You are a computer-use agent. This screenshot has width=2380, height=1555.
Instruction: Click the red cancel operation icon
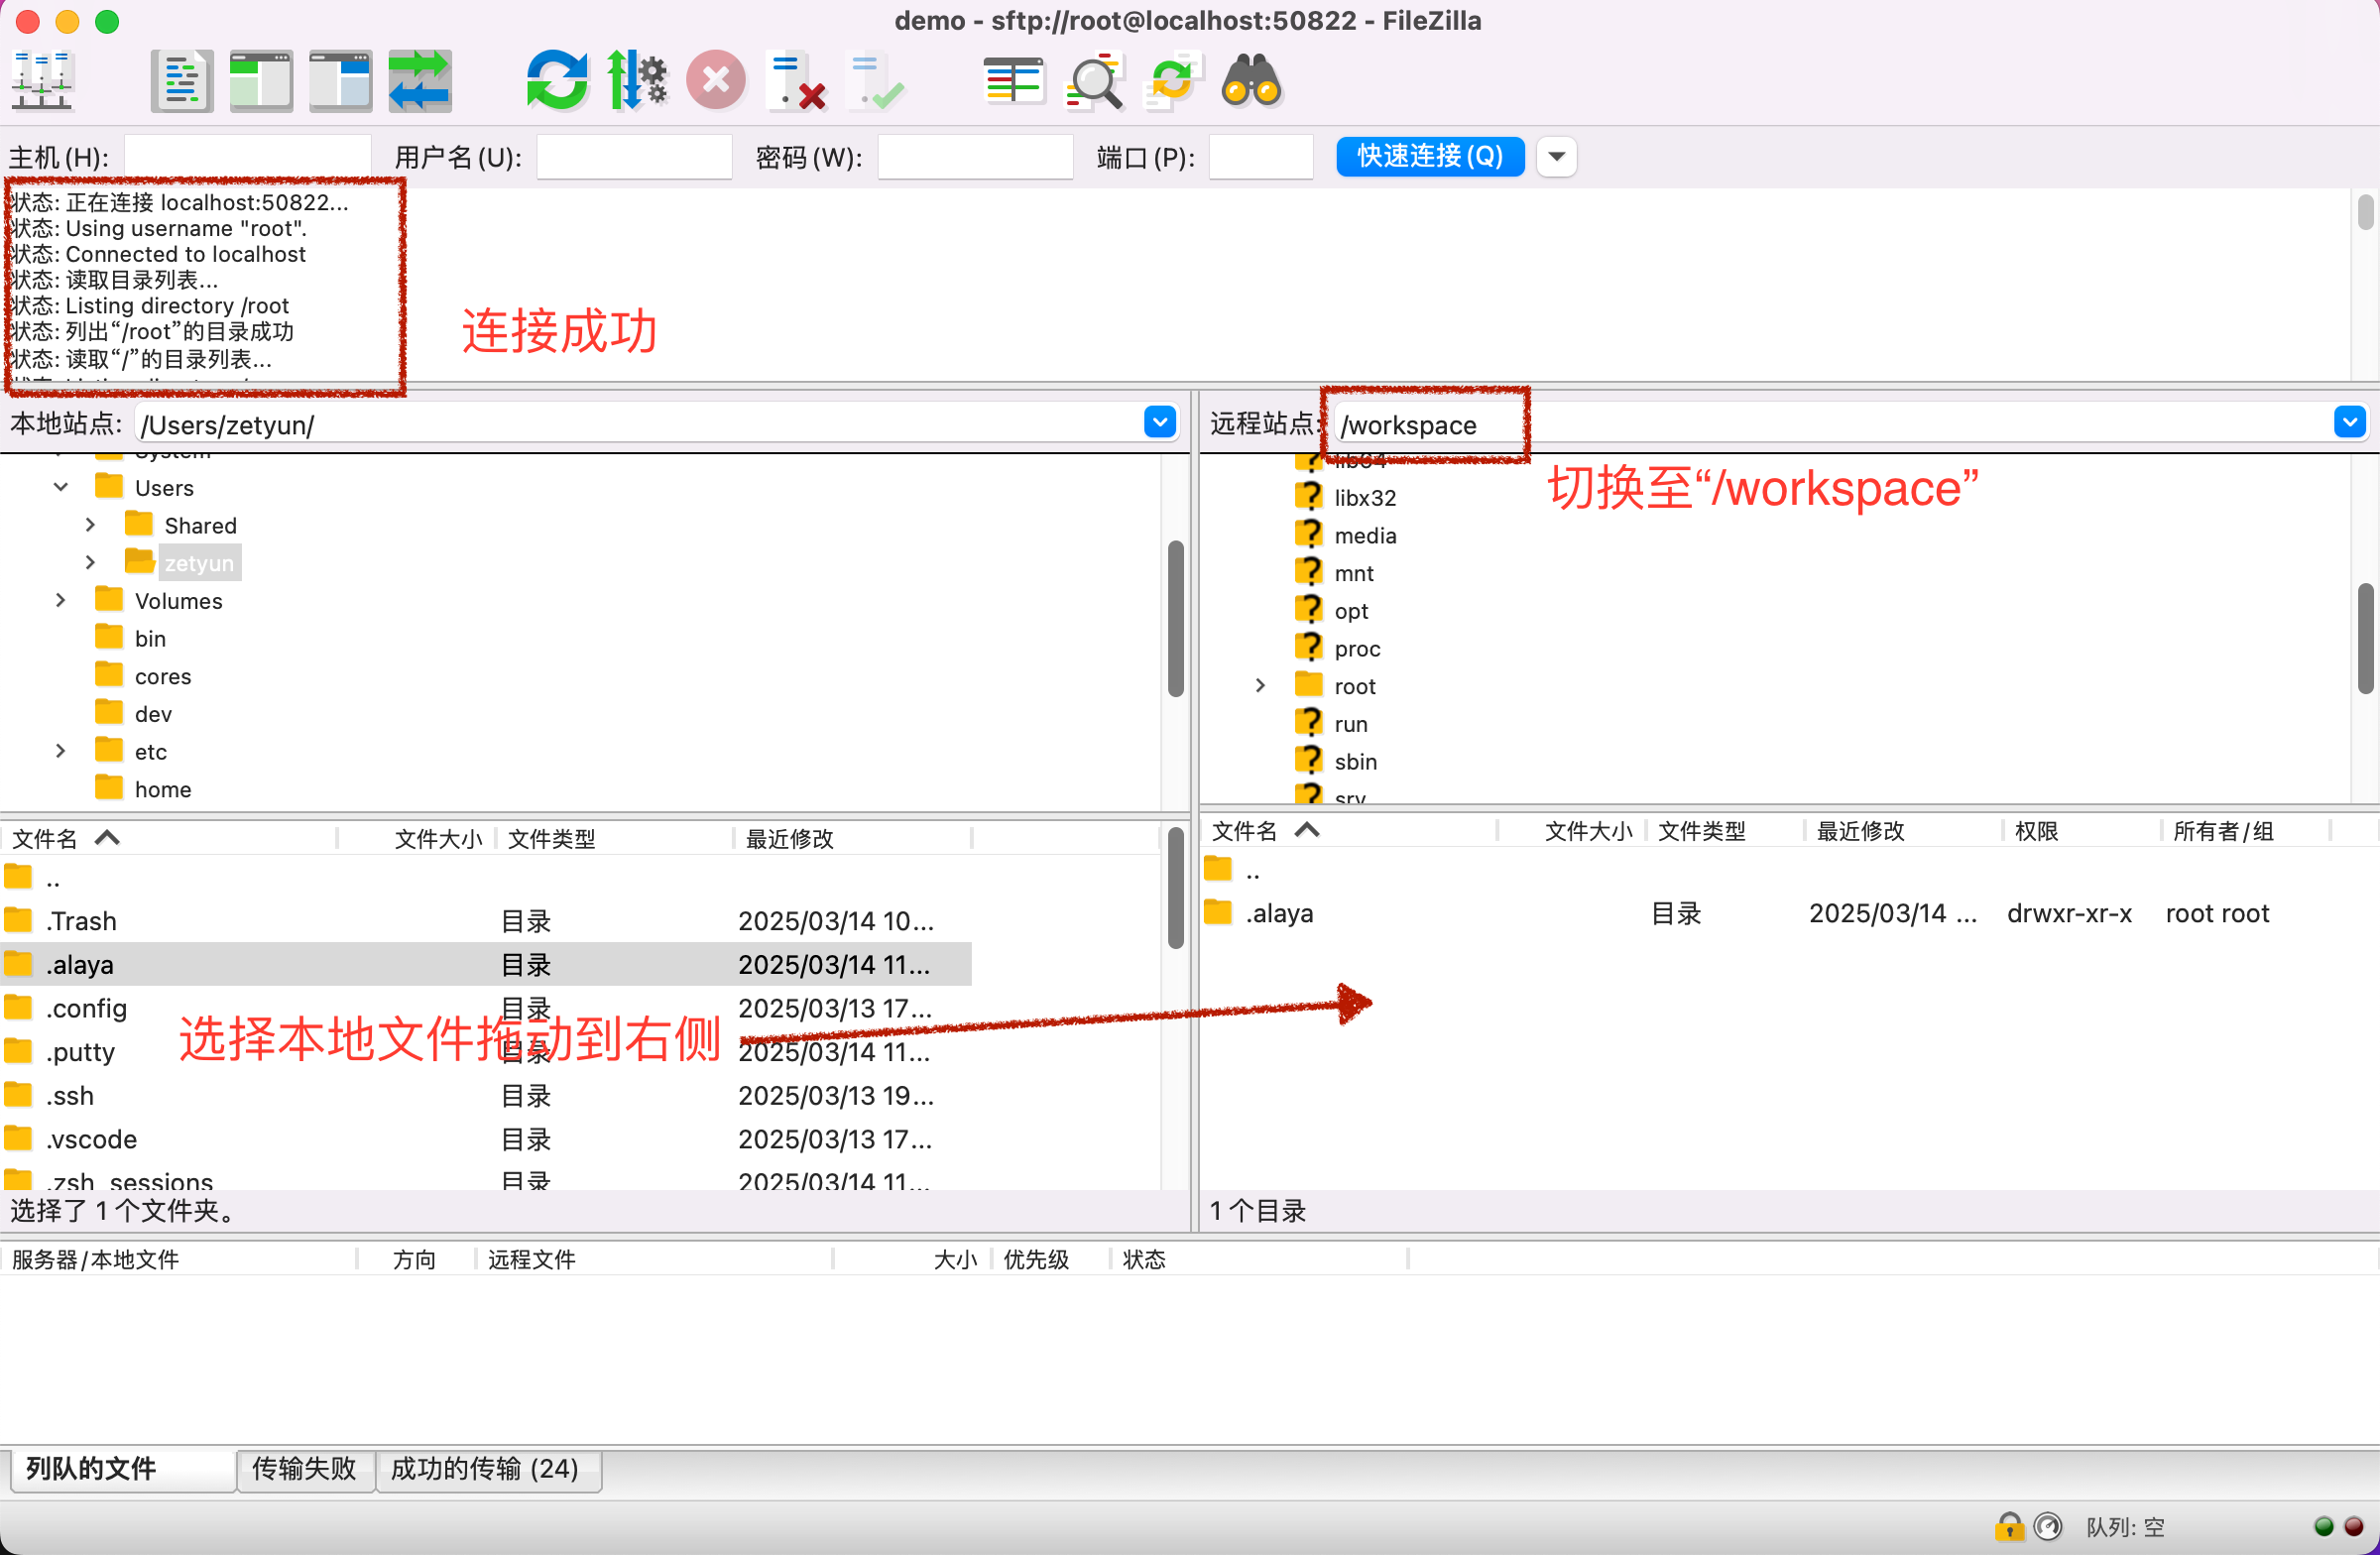click(x=716, y=80)
